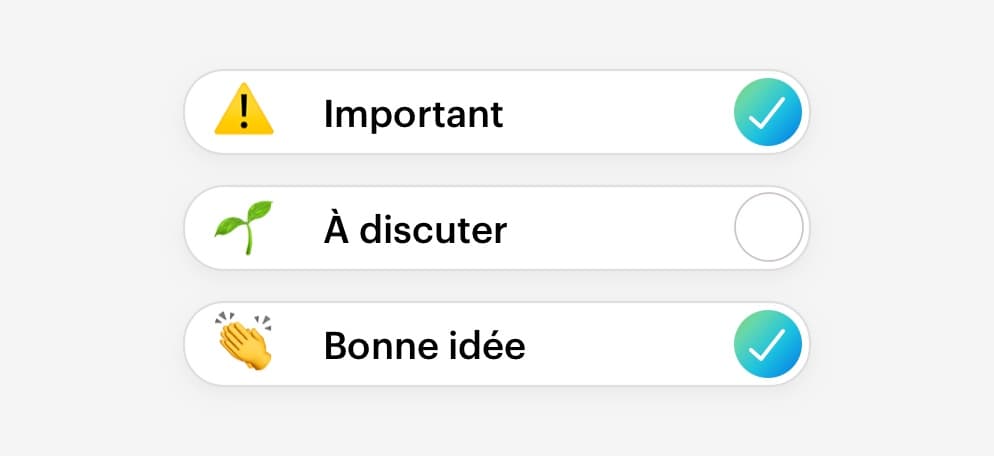Tap the applause icon beside Bonne idée
This screenshot has width=994, height=456.
point(244,341)
